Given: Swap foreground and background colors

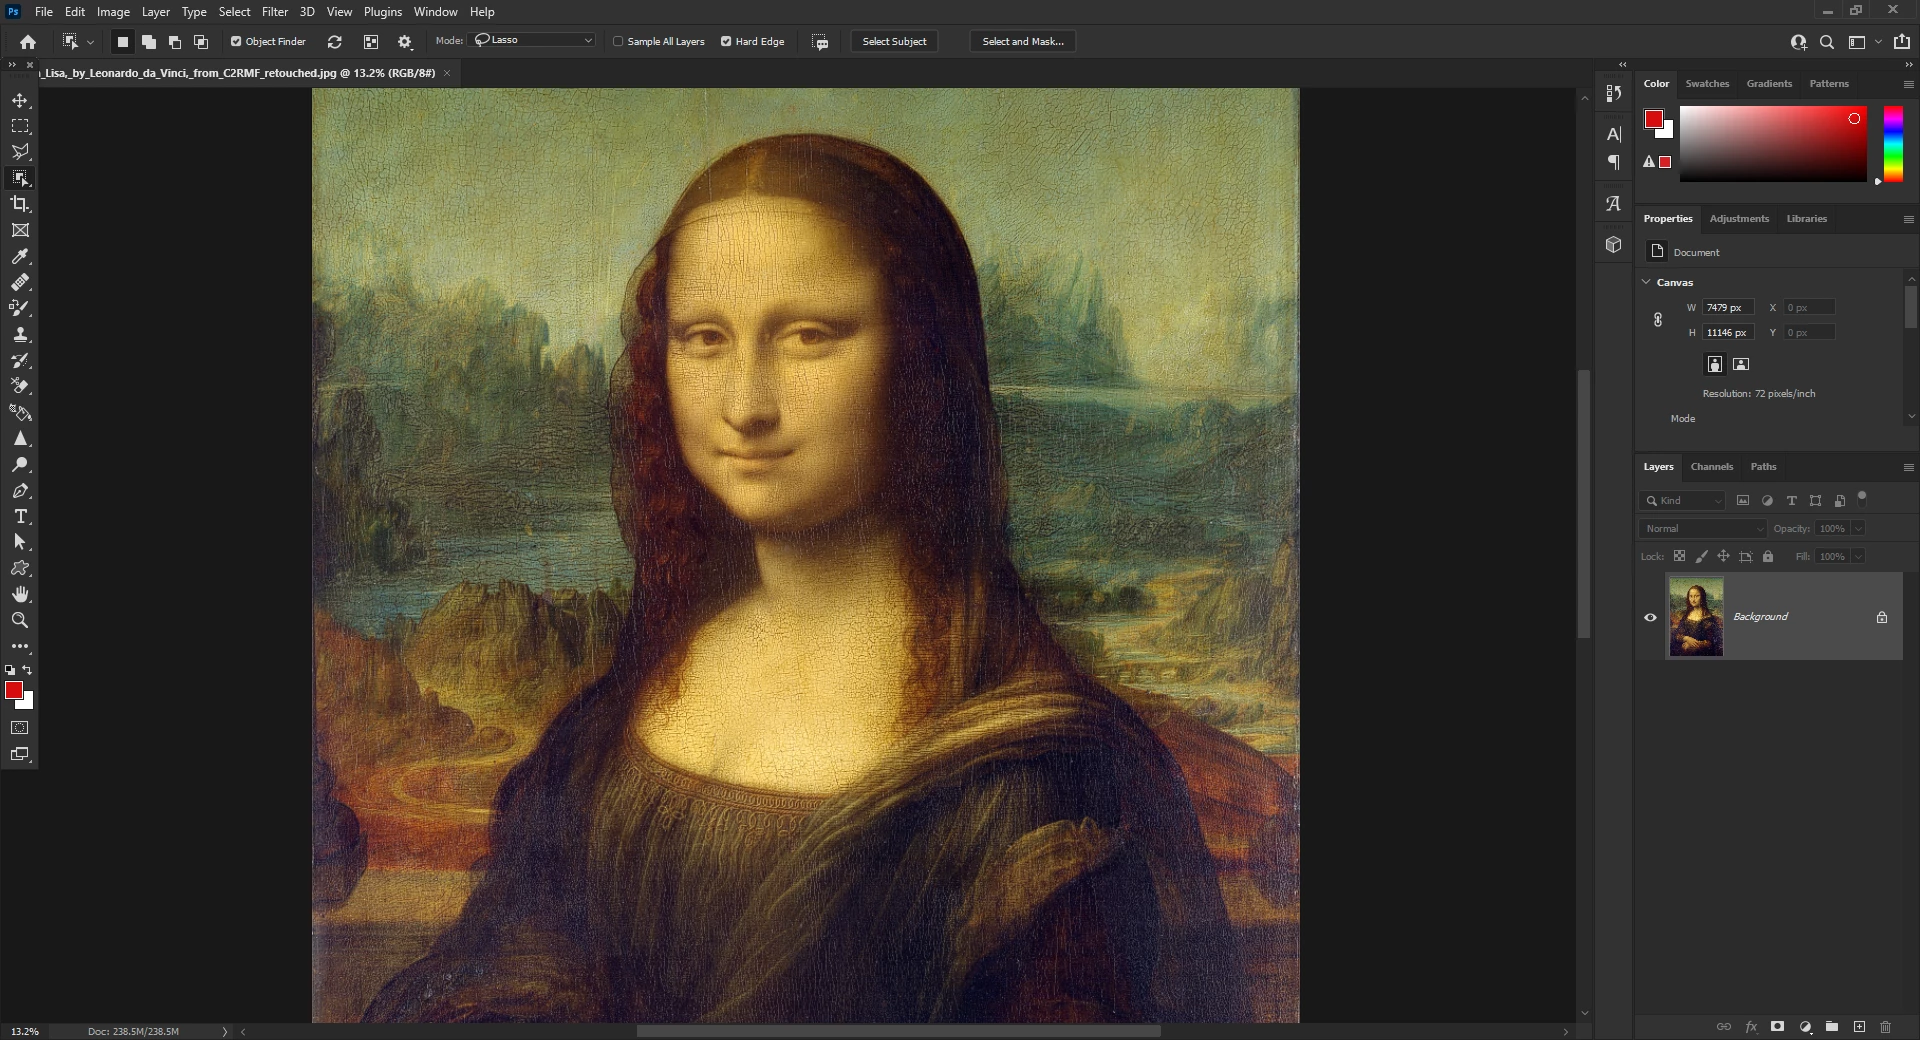Looking at the screenshot, I should click(x=27, y=670).
